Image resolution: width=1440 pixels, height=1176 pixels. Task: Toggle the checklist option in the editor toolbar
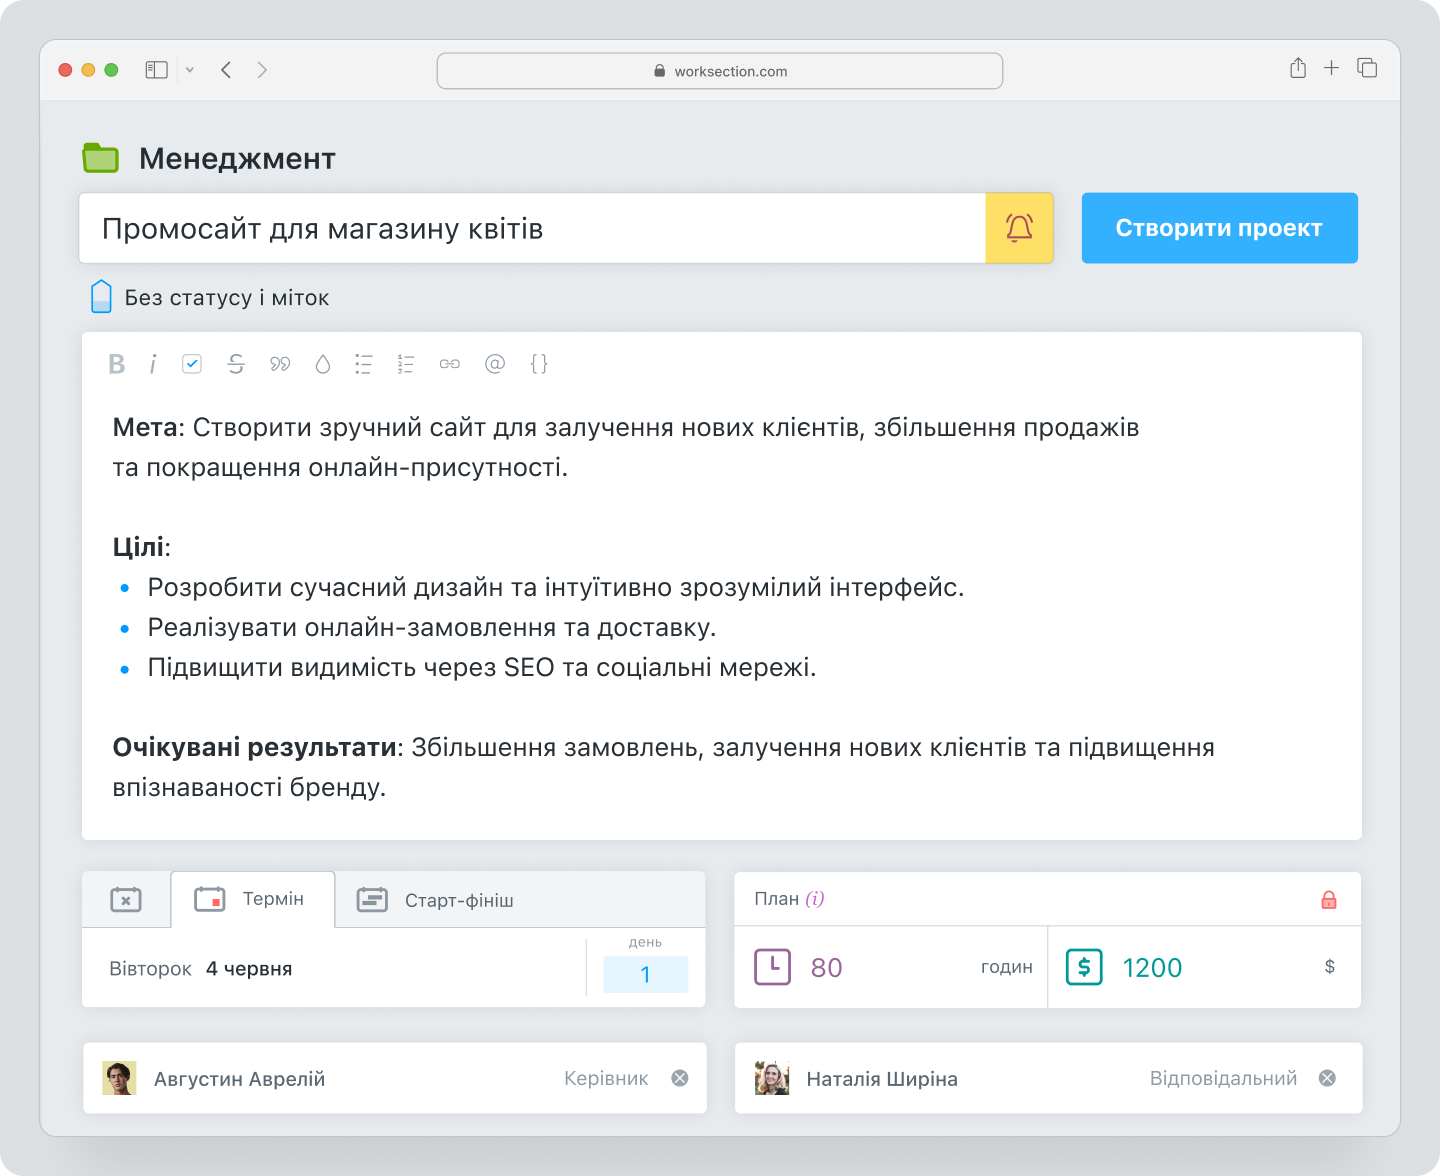(192, 364)
